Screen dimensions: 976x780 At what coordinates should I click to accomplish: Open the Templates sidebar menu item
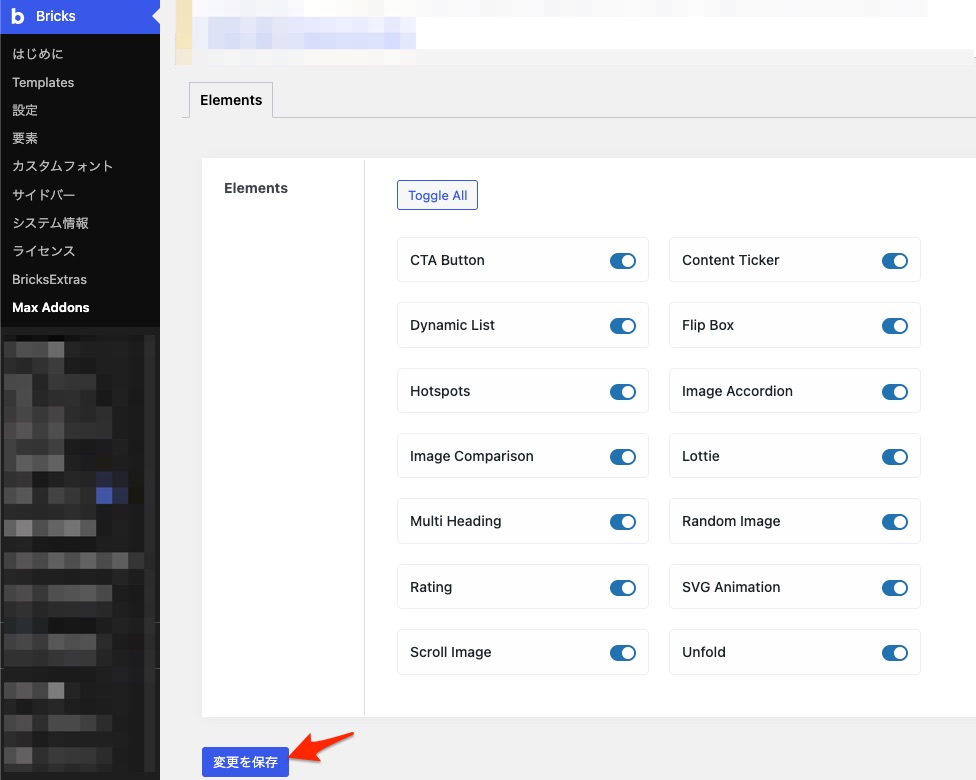[43, 82]
